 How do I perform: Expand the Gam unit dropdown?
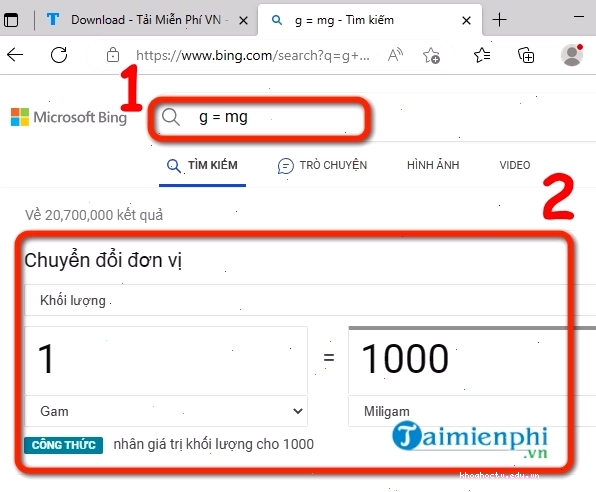coord(166,411)
